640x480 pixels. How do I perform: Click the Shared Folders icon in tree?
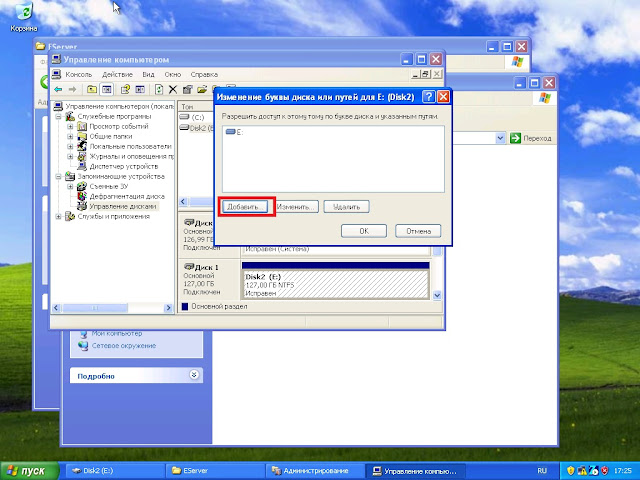(82, 136)
